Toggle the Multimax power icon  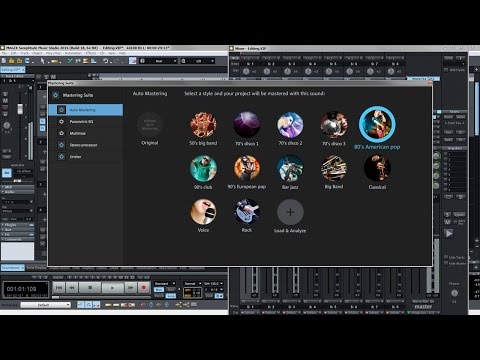point(61,133)
